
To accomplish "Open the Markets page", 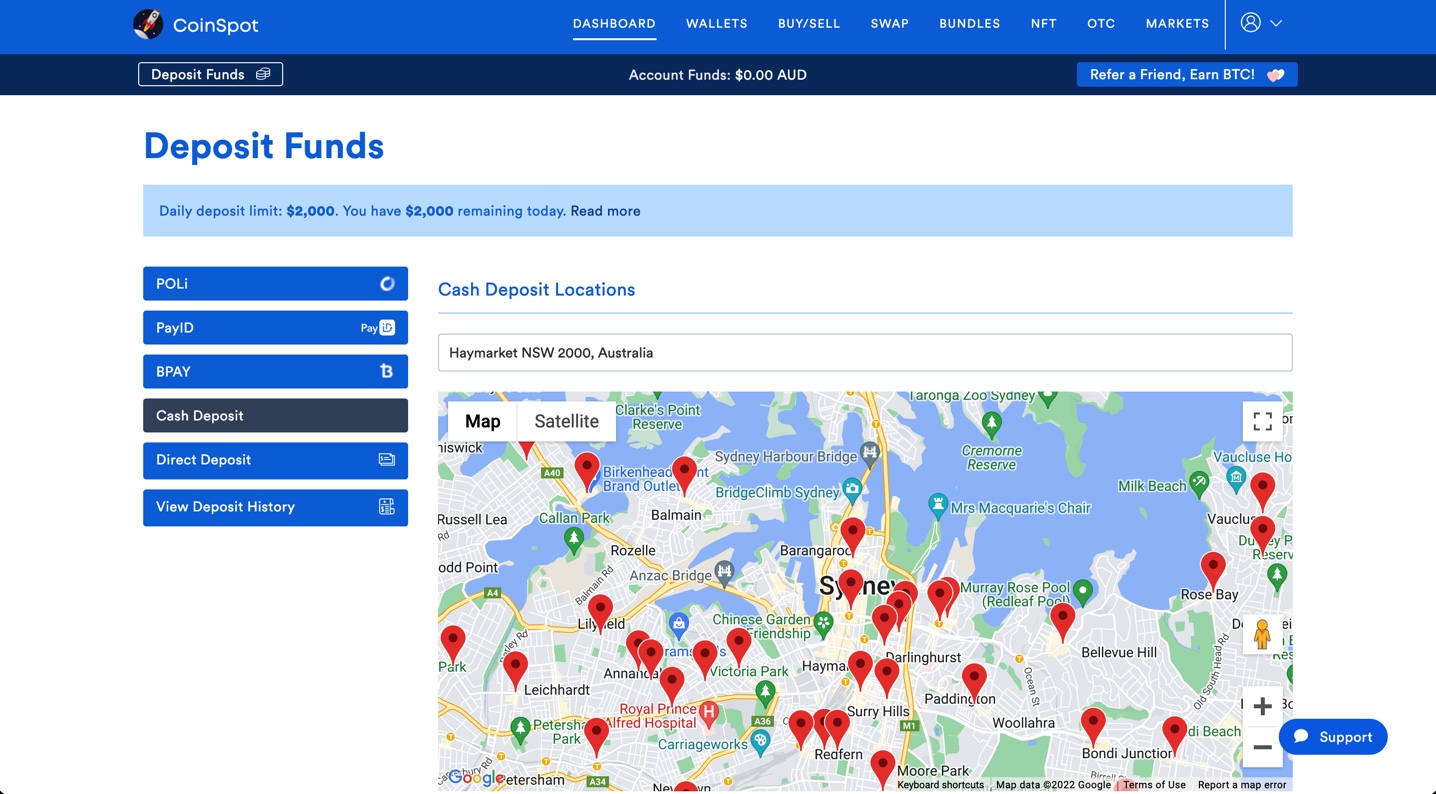I will click(1177, 23).
